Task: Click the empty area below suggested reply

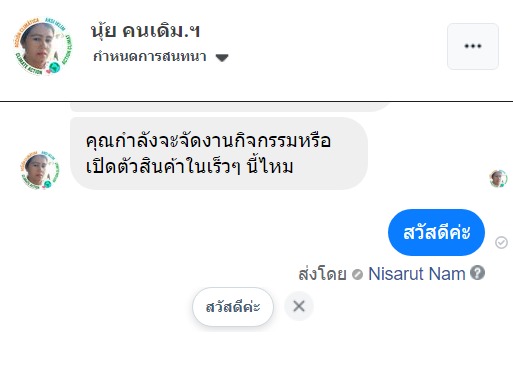Action: [x=256, y=358]
